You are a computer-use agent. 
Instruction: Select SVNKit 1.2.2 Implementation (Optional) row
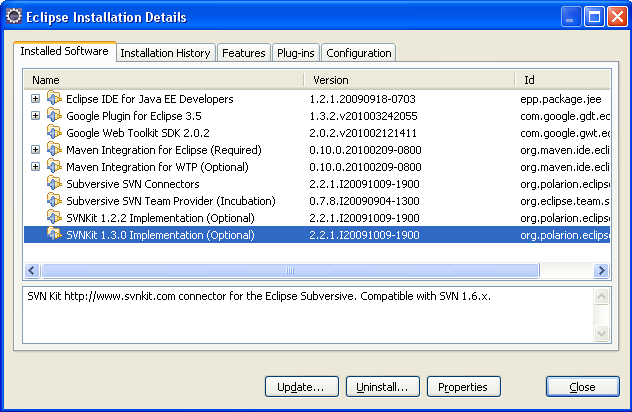point(317,217)
